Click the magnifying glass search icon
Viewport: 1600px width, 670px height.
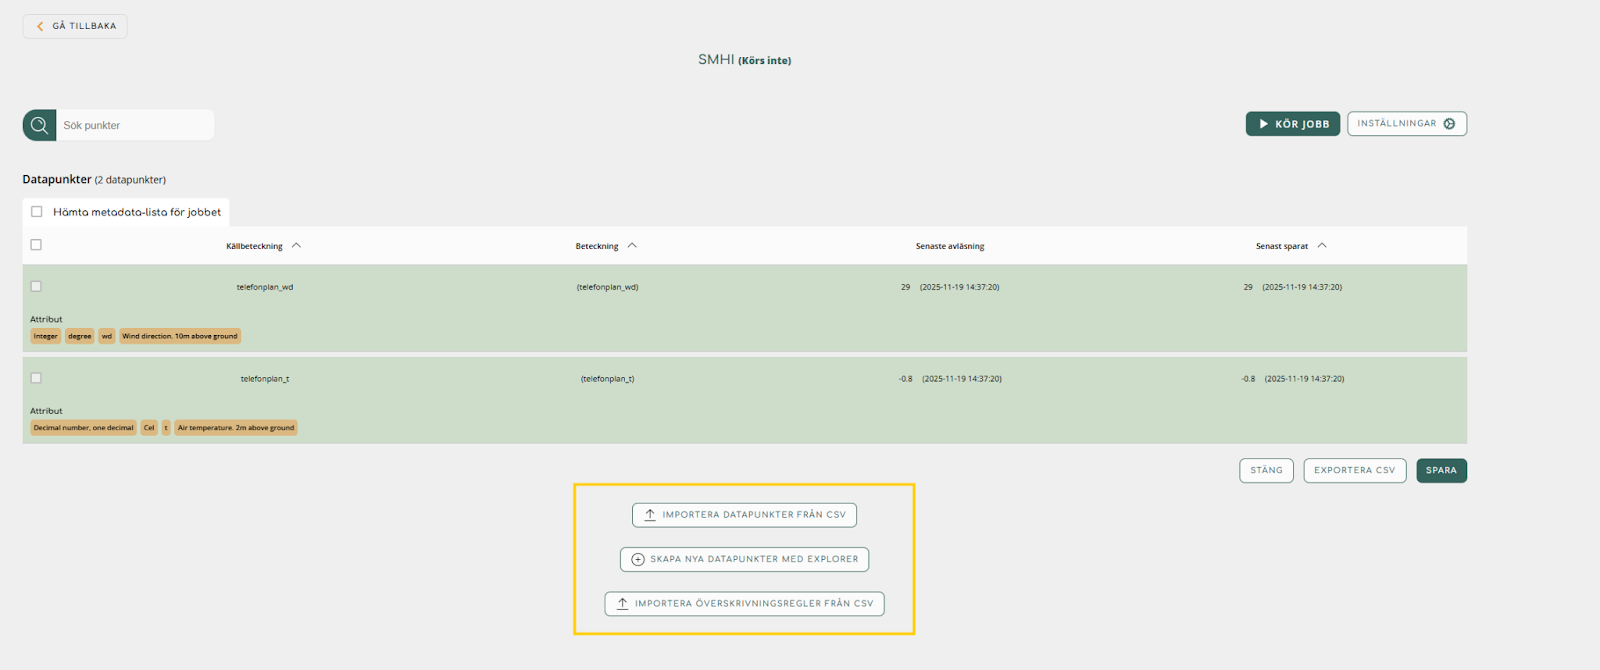coord(39,125)
